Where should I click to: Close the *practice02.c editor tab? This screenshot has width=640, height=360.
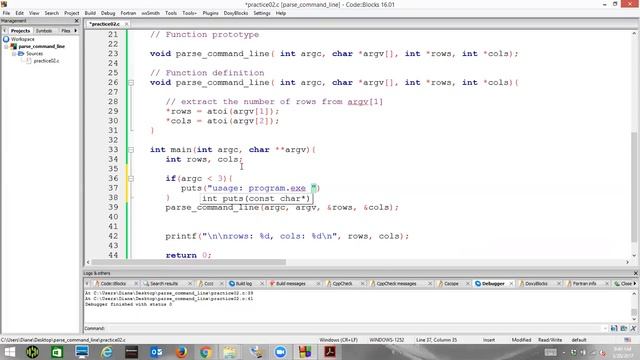tap(127, 24)
